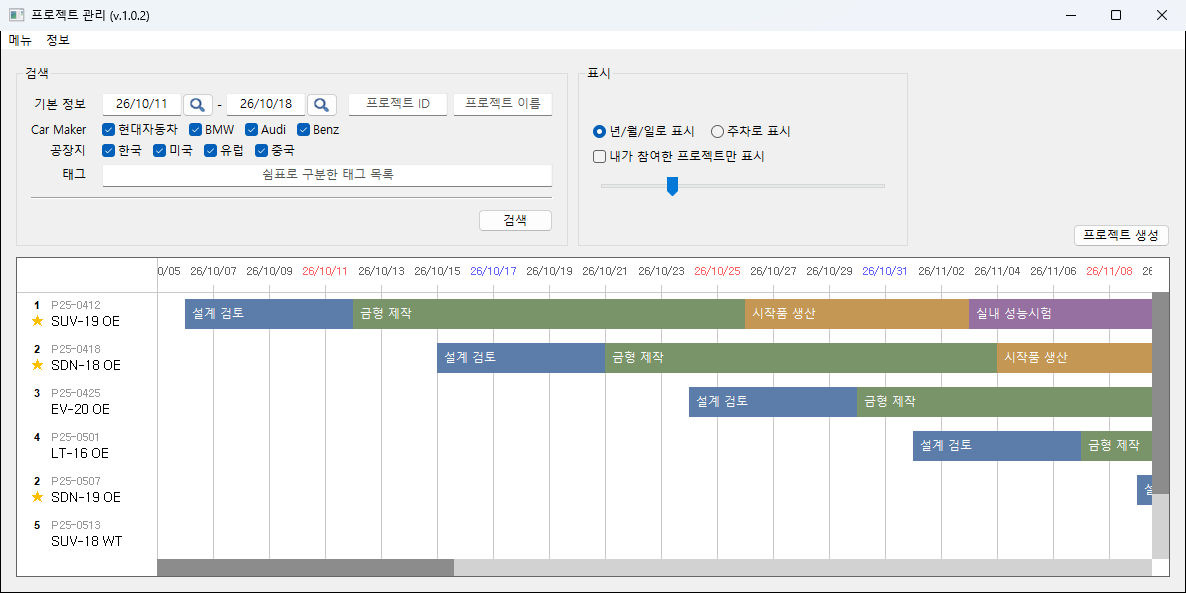The image size is (1186, 593).
Task: Click the date header 26/10/21
Action: point(605,271)
